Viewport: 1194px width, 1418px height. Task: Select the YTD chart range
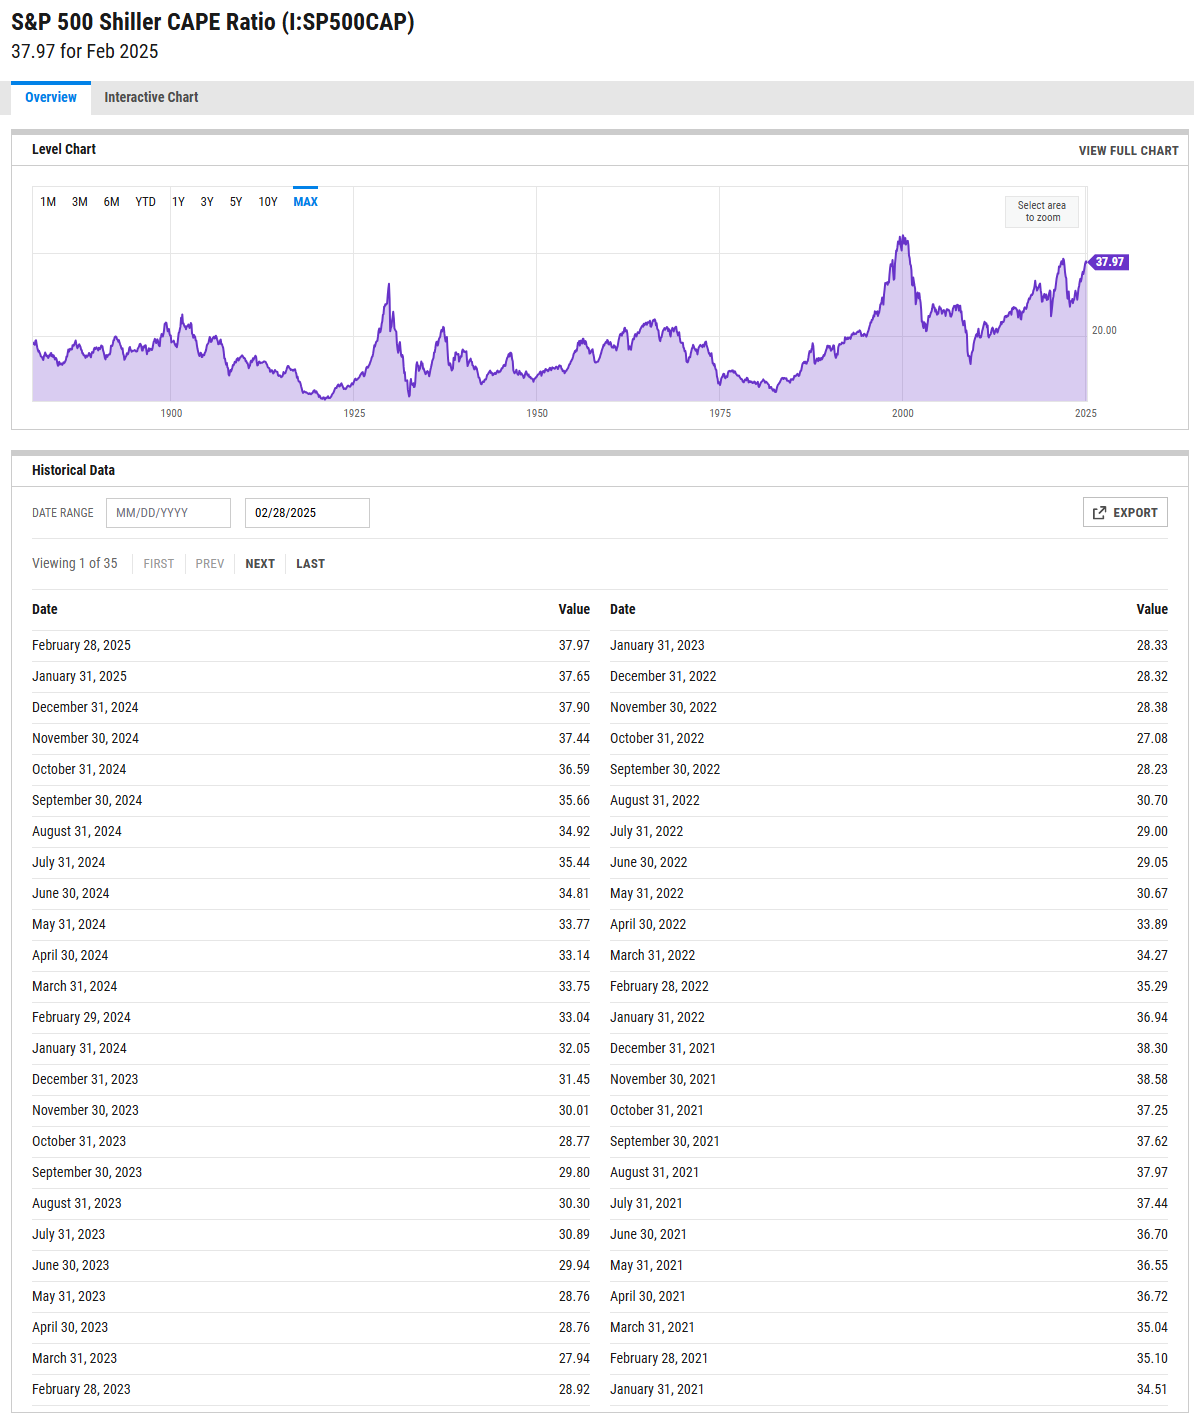(146, 202)
